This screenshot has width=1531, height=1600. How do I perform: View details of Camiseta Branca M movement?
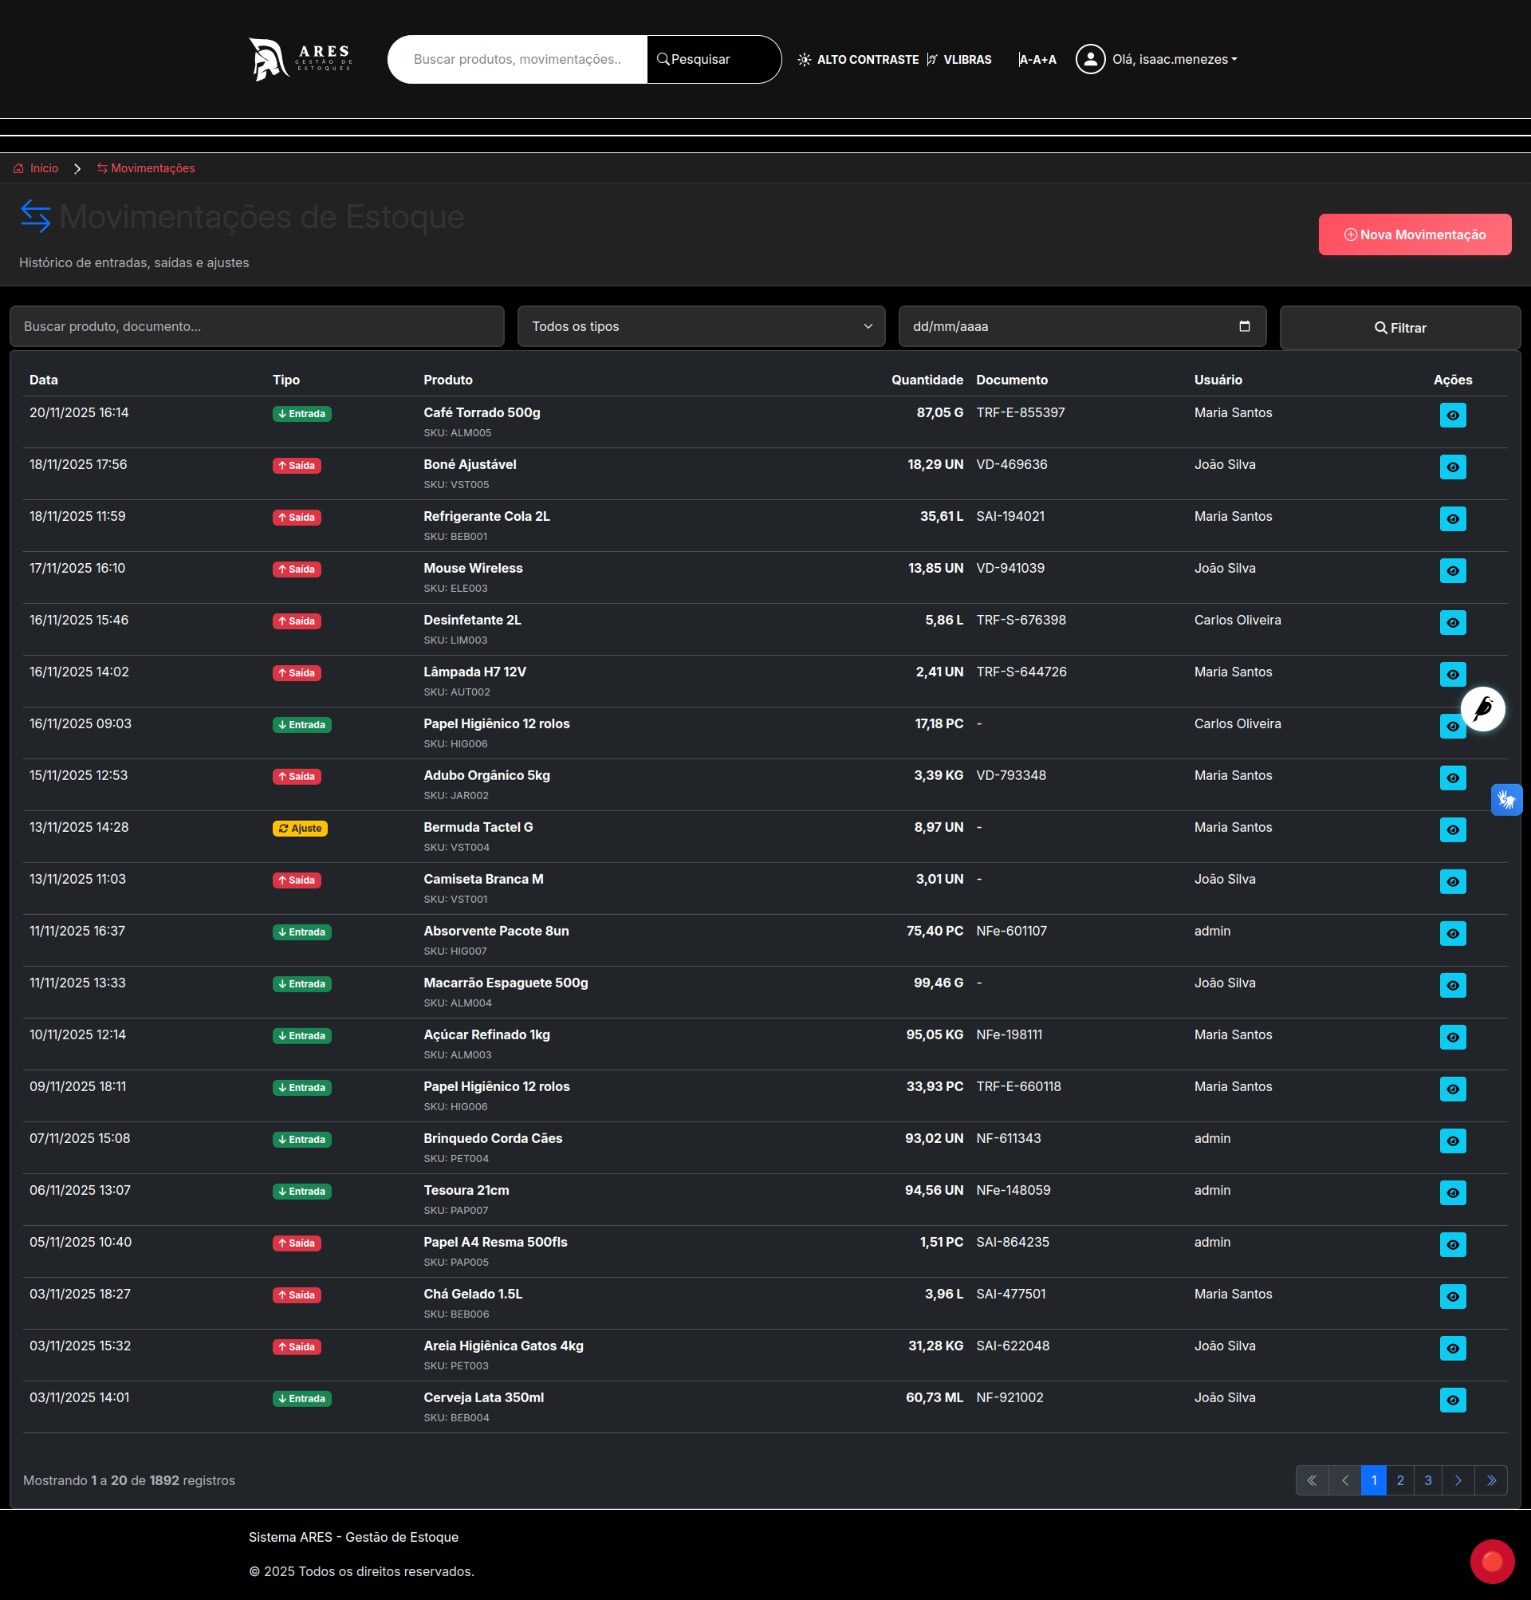point(1453,882)
